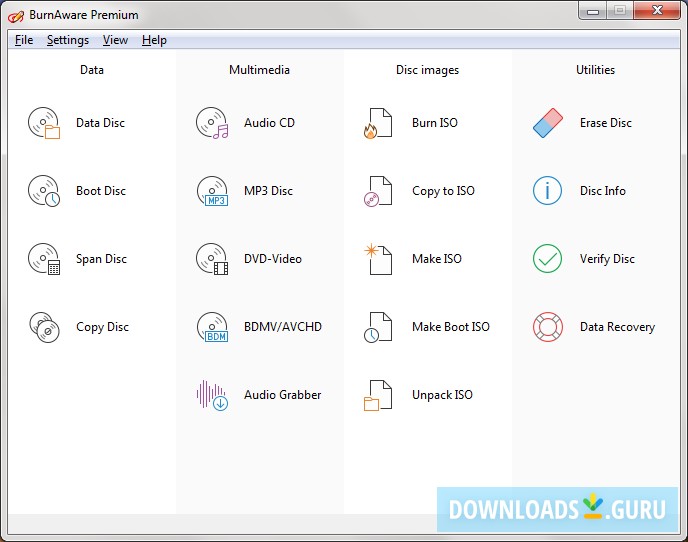Click the Copy to ISO label
This screenshot has width=688, height=542.
tap(444, 191)
